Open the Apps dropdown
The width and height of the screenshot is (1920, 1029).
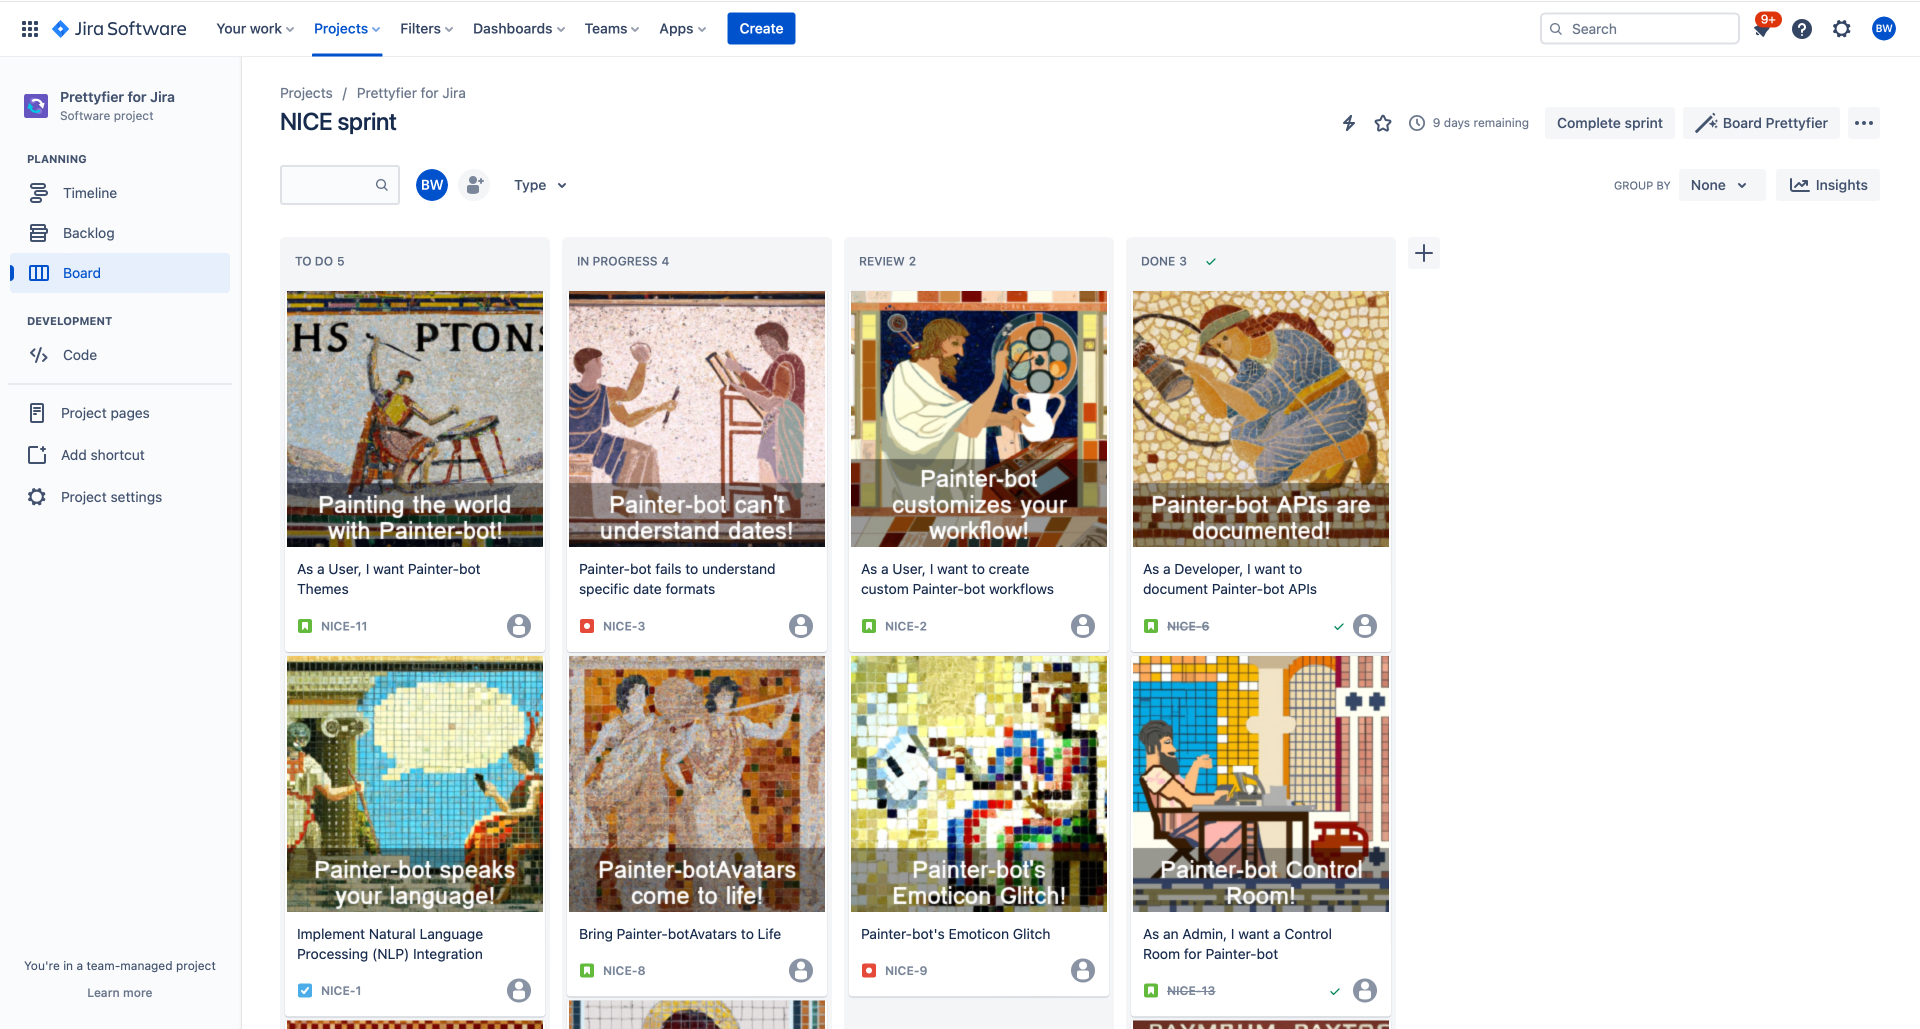[682, 29]
